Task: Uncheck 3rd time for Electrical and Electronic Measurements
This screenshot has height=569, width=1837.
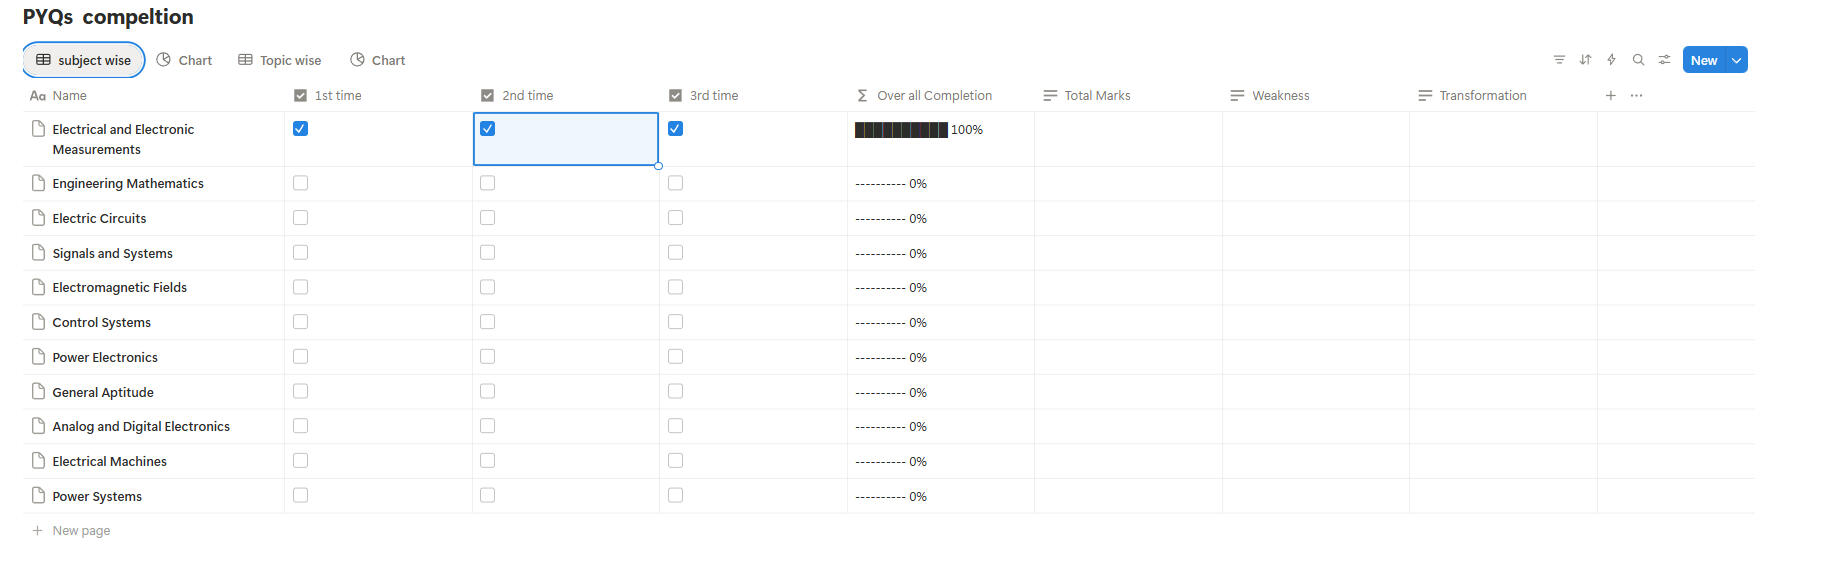Action: coord(675,129)
